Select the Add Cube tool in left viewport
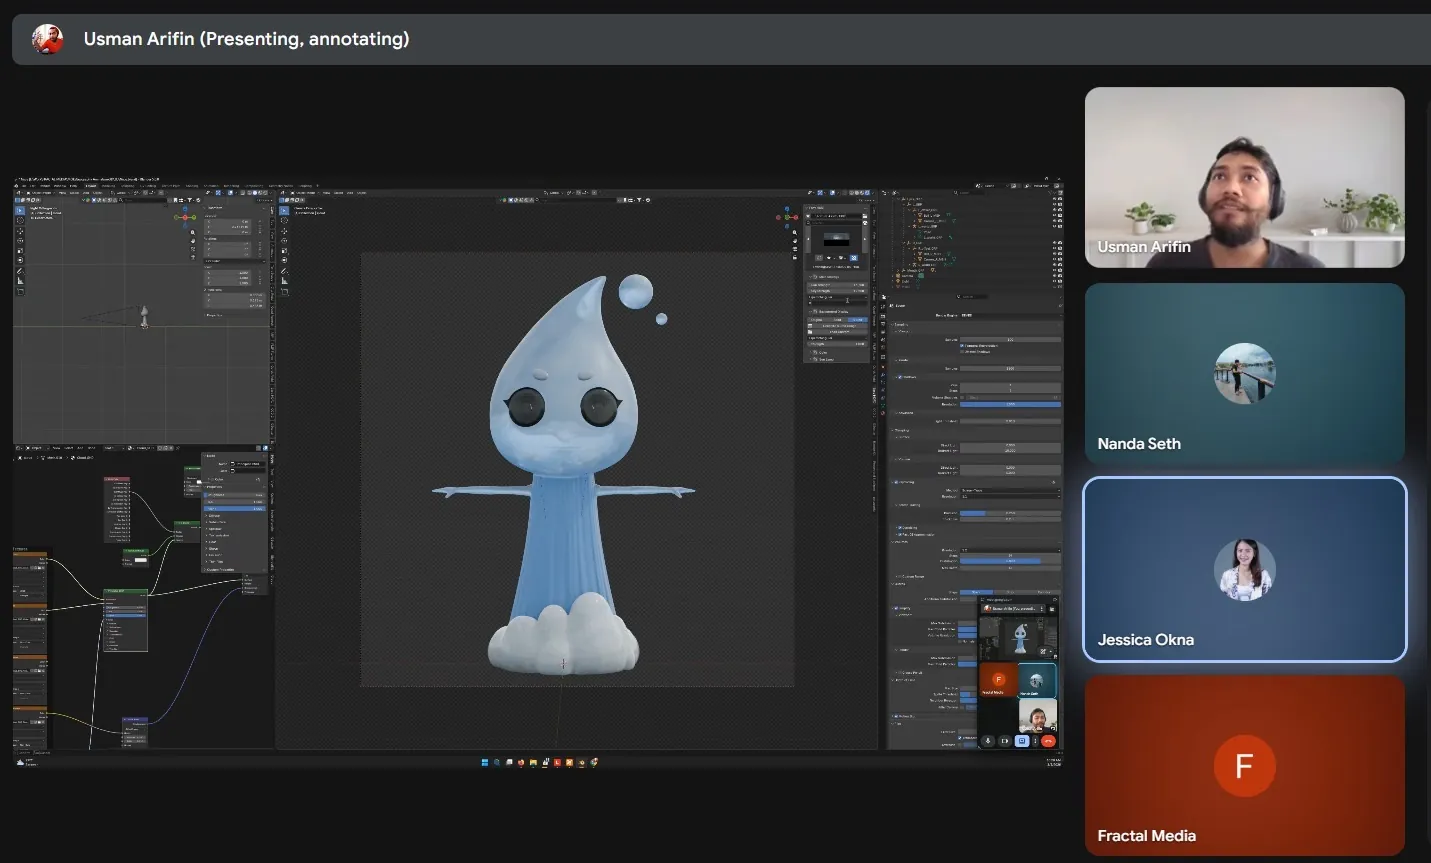Image resolution: width=1431 pixels, height=863 pixels. coord(20,292)
